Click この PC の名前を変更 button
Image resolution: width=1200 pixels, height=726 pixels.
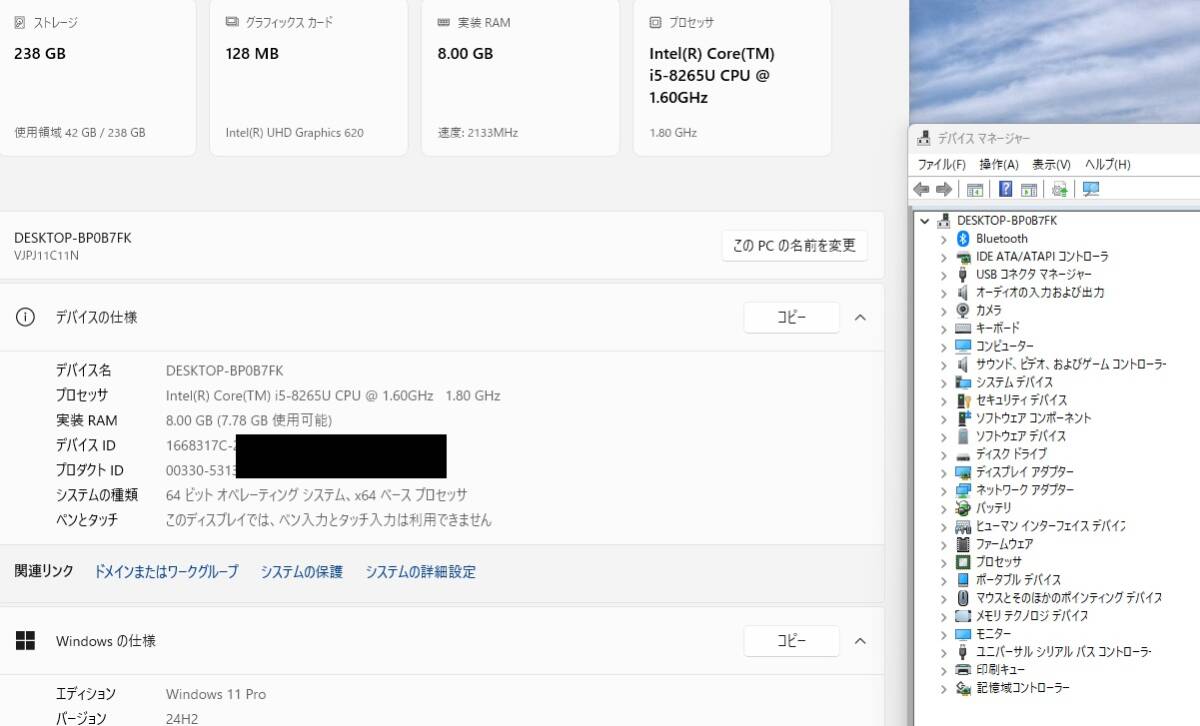795,245
